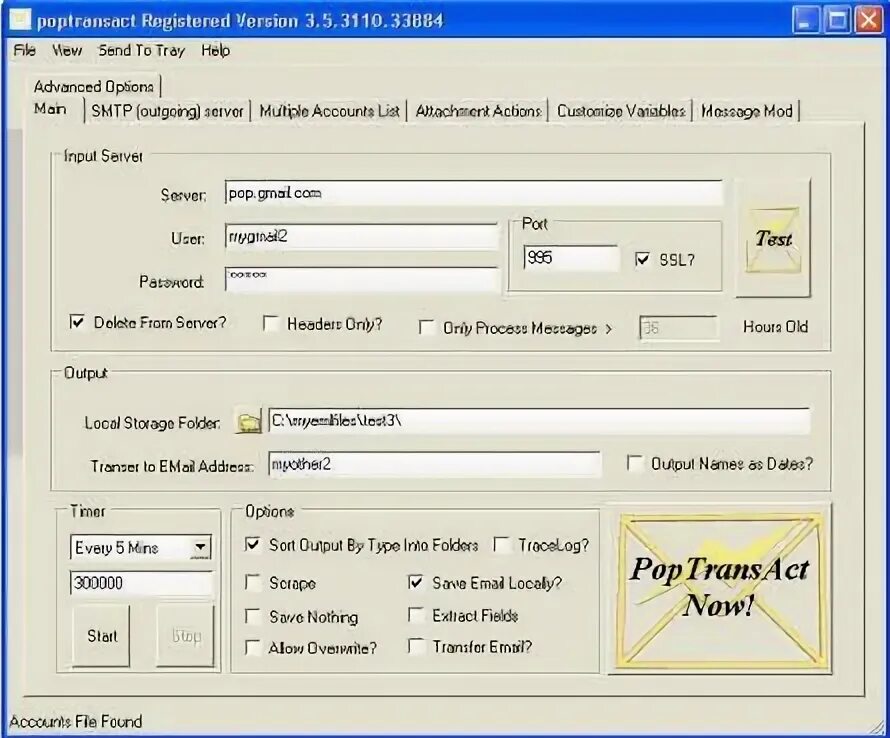The width and height of the screenshot is (890, 738).
Task: Enable the TraceLog? checkbox
Action: click(501, 545)
